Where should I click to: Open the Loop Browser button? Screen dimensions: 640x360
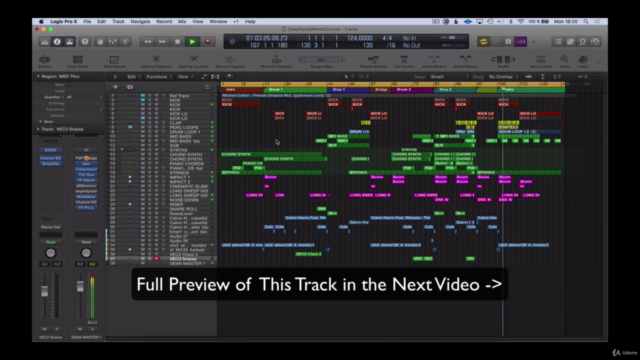[x=582, y=42]
